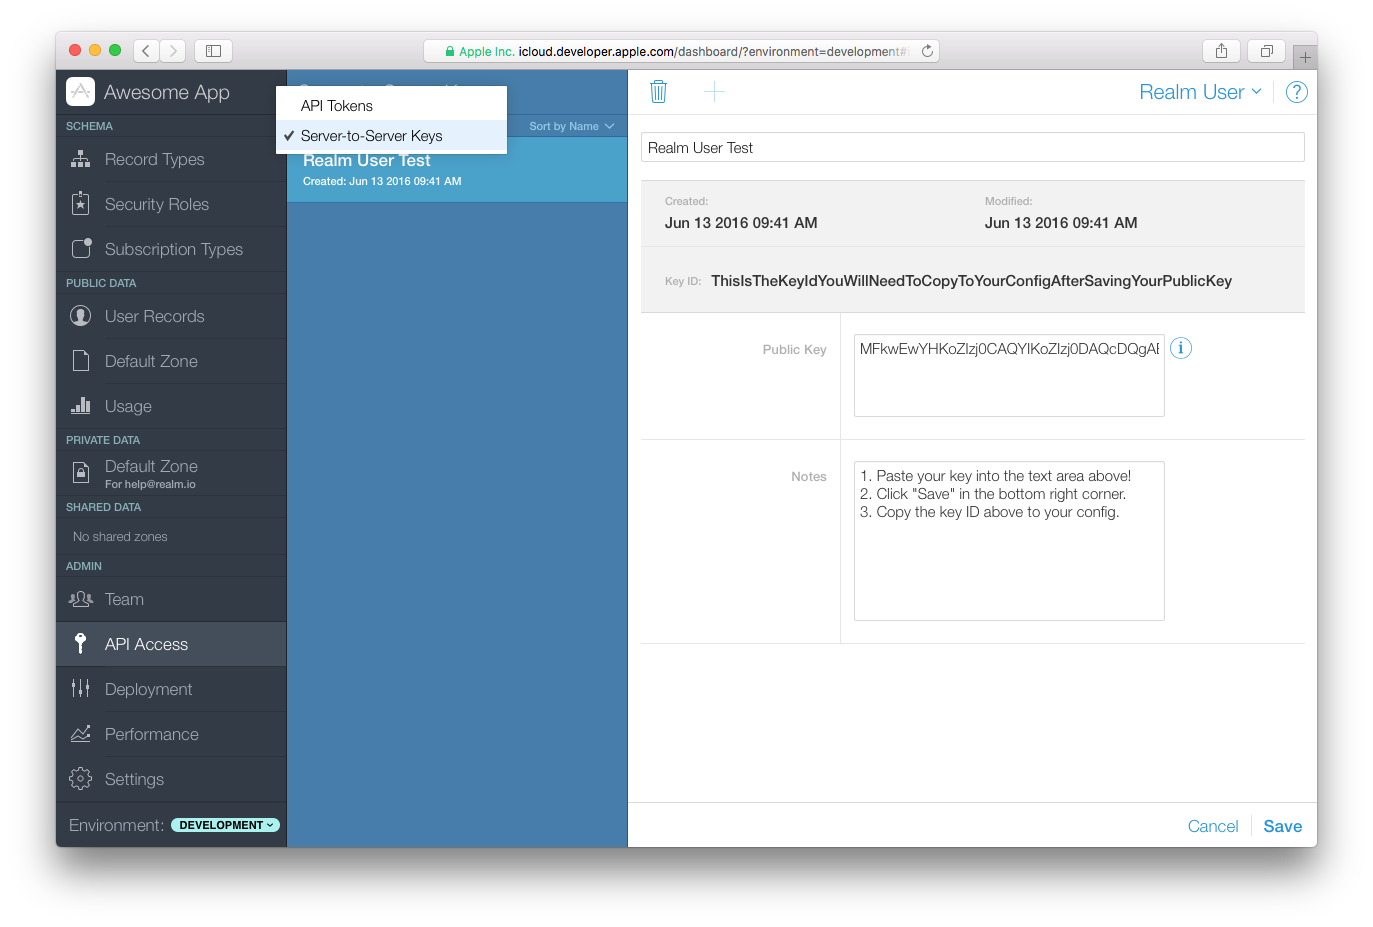1373x927 pixels.
Task: Click the Safari address bar URL
Action: click(680, 51)
